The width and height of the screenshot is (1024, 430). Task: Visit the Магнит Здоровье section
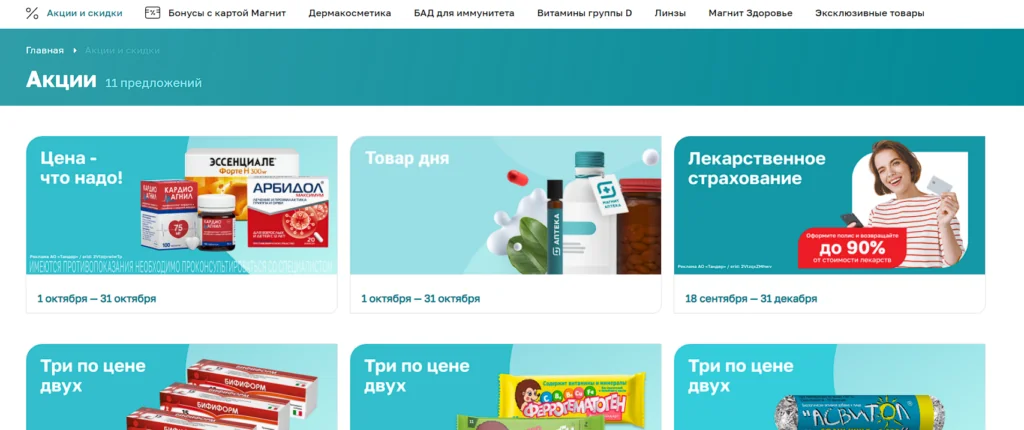pos(750,13)
